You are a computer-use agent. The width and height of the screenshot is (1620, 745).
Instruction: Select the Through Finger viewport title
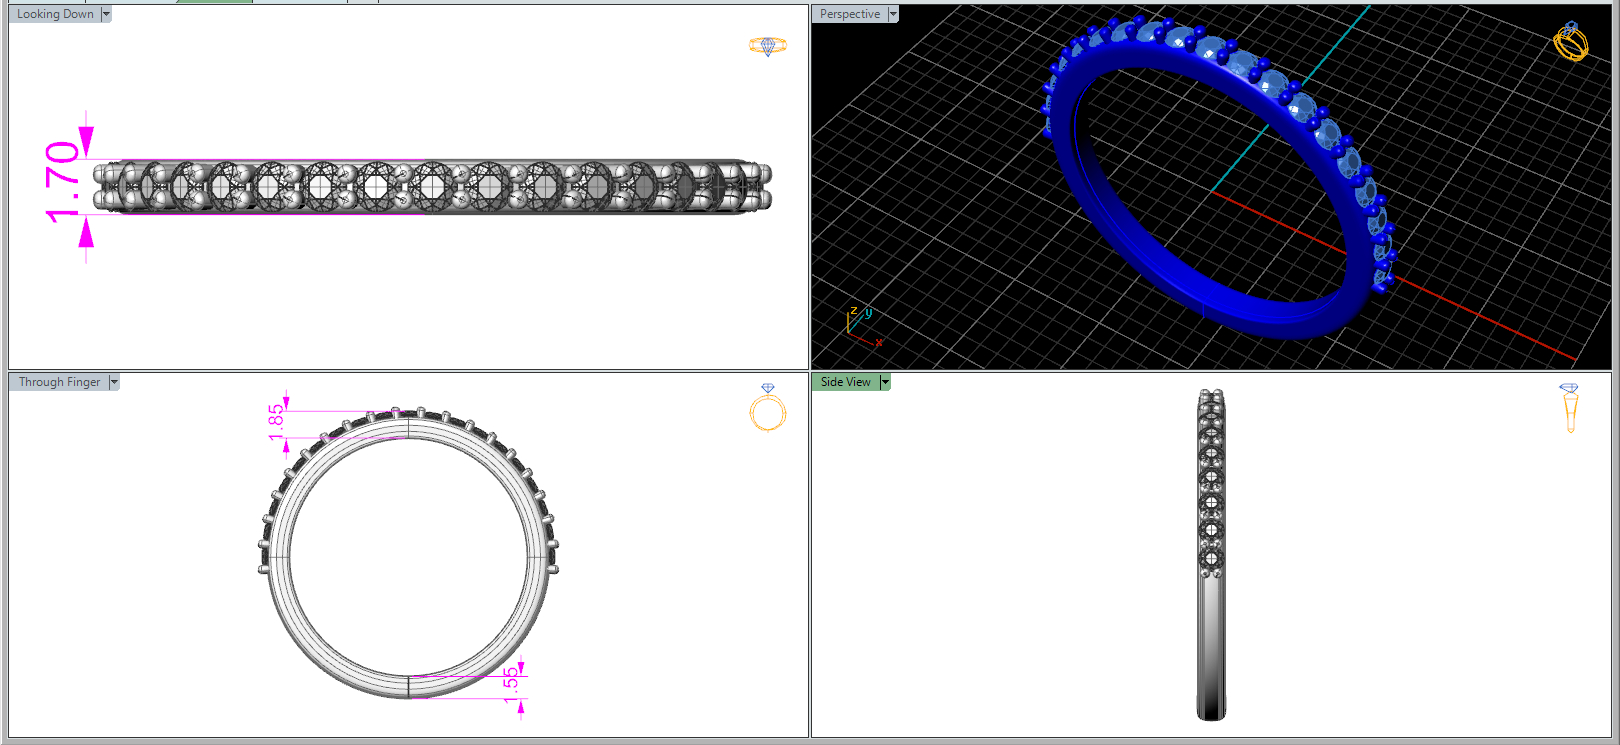pos(59,382)
